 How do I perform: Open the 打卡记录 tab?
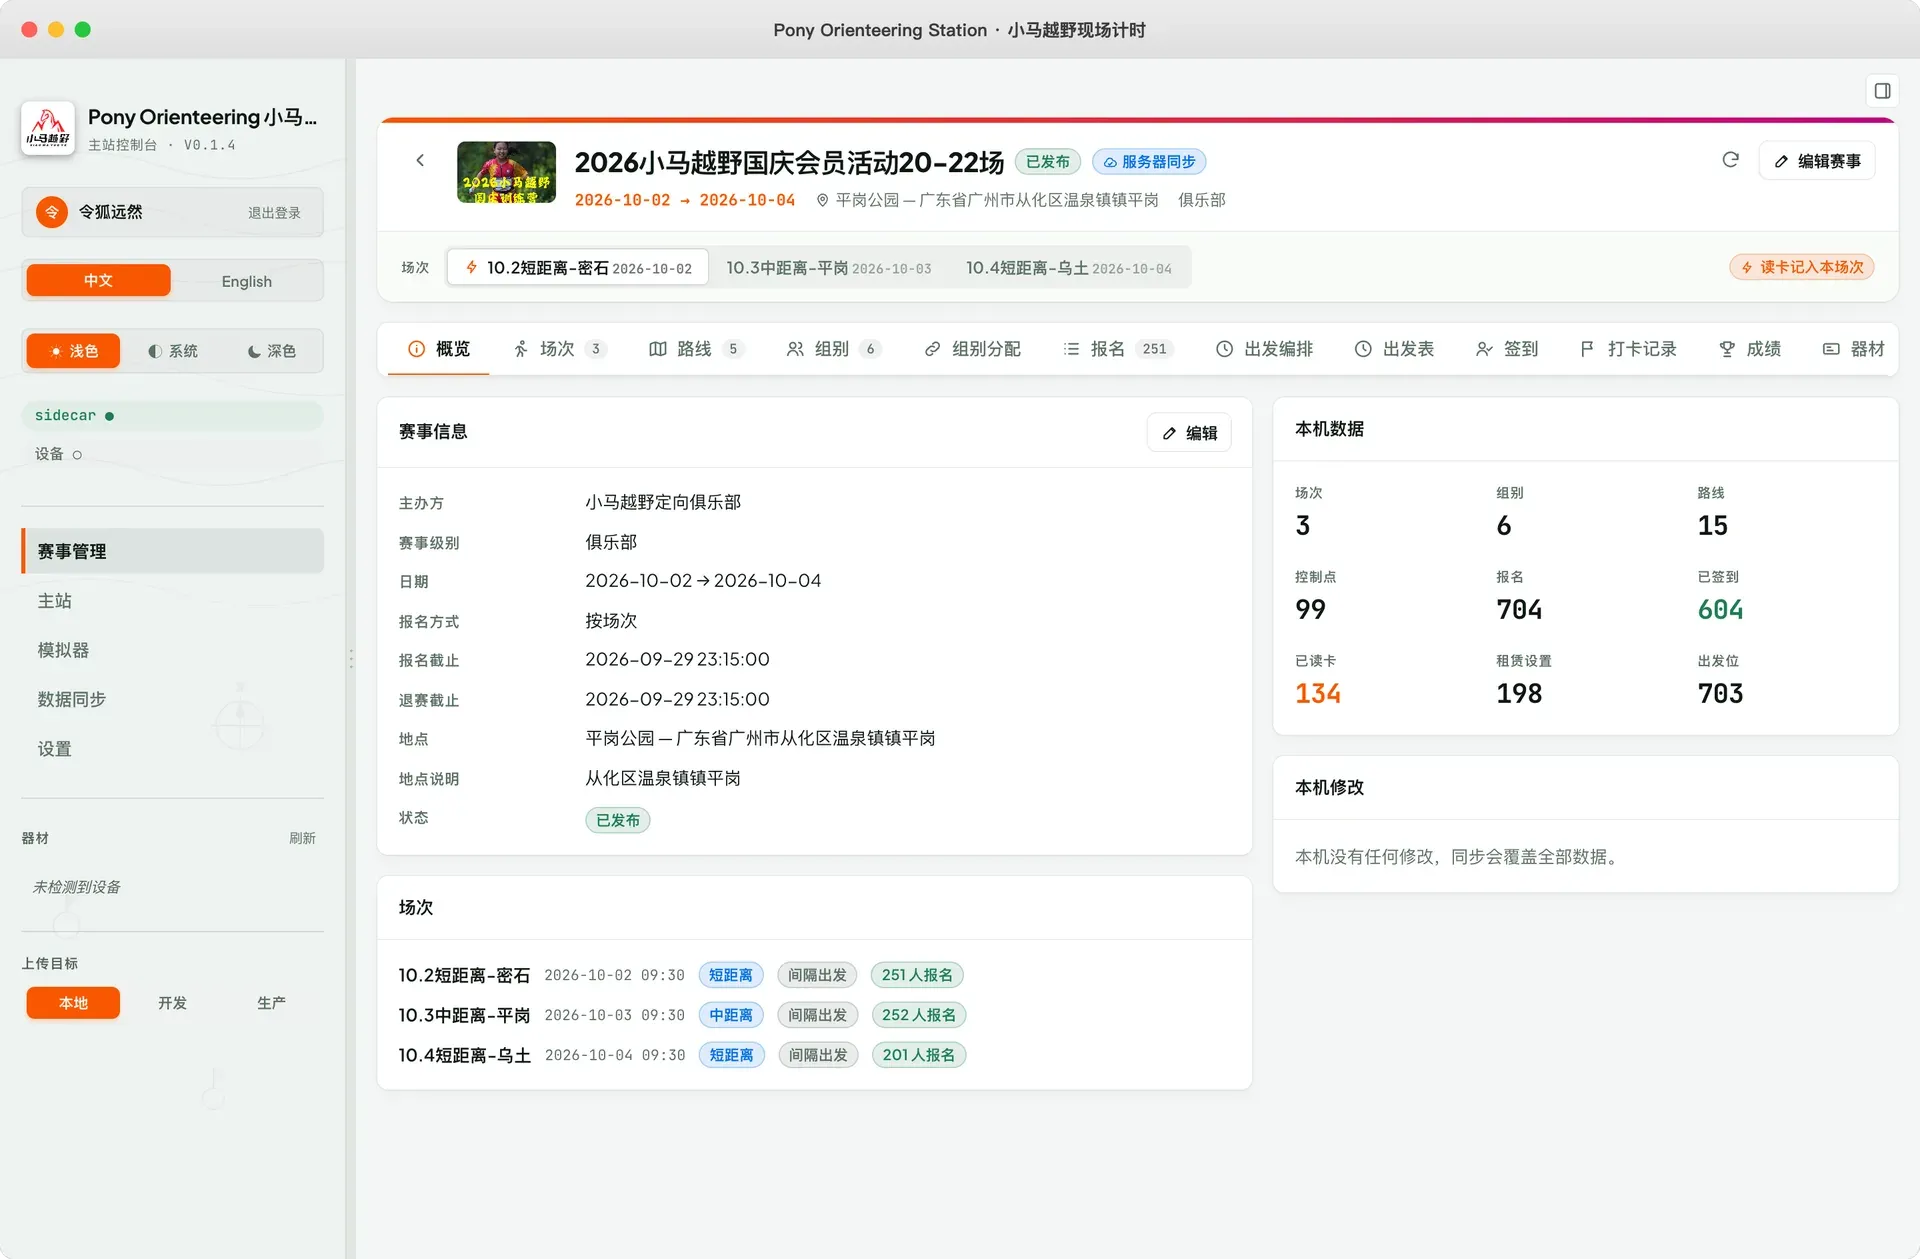coord(1628,349)
